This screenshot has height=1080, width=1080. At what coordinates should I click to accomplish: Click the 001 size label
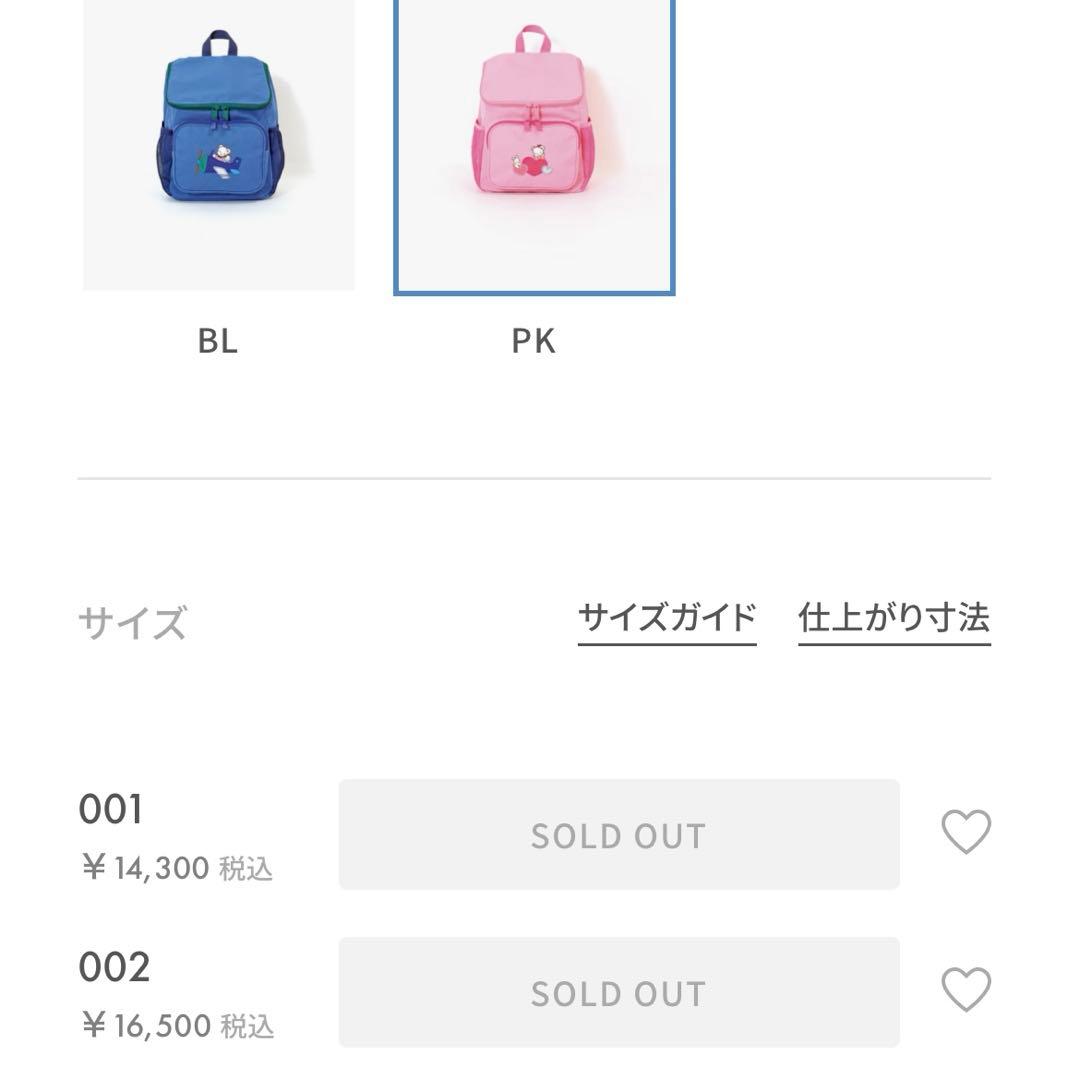tap(111, 810)
